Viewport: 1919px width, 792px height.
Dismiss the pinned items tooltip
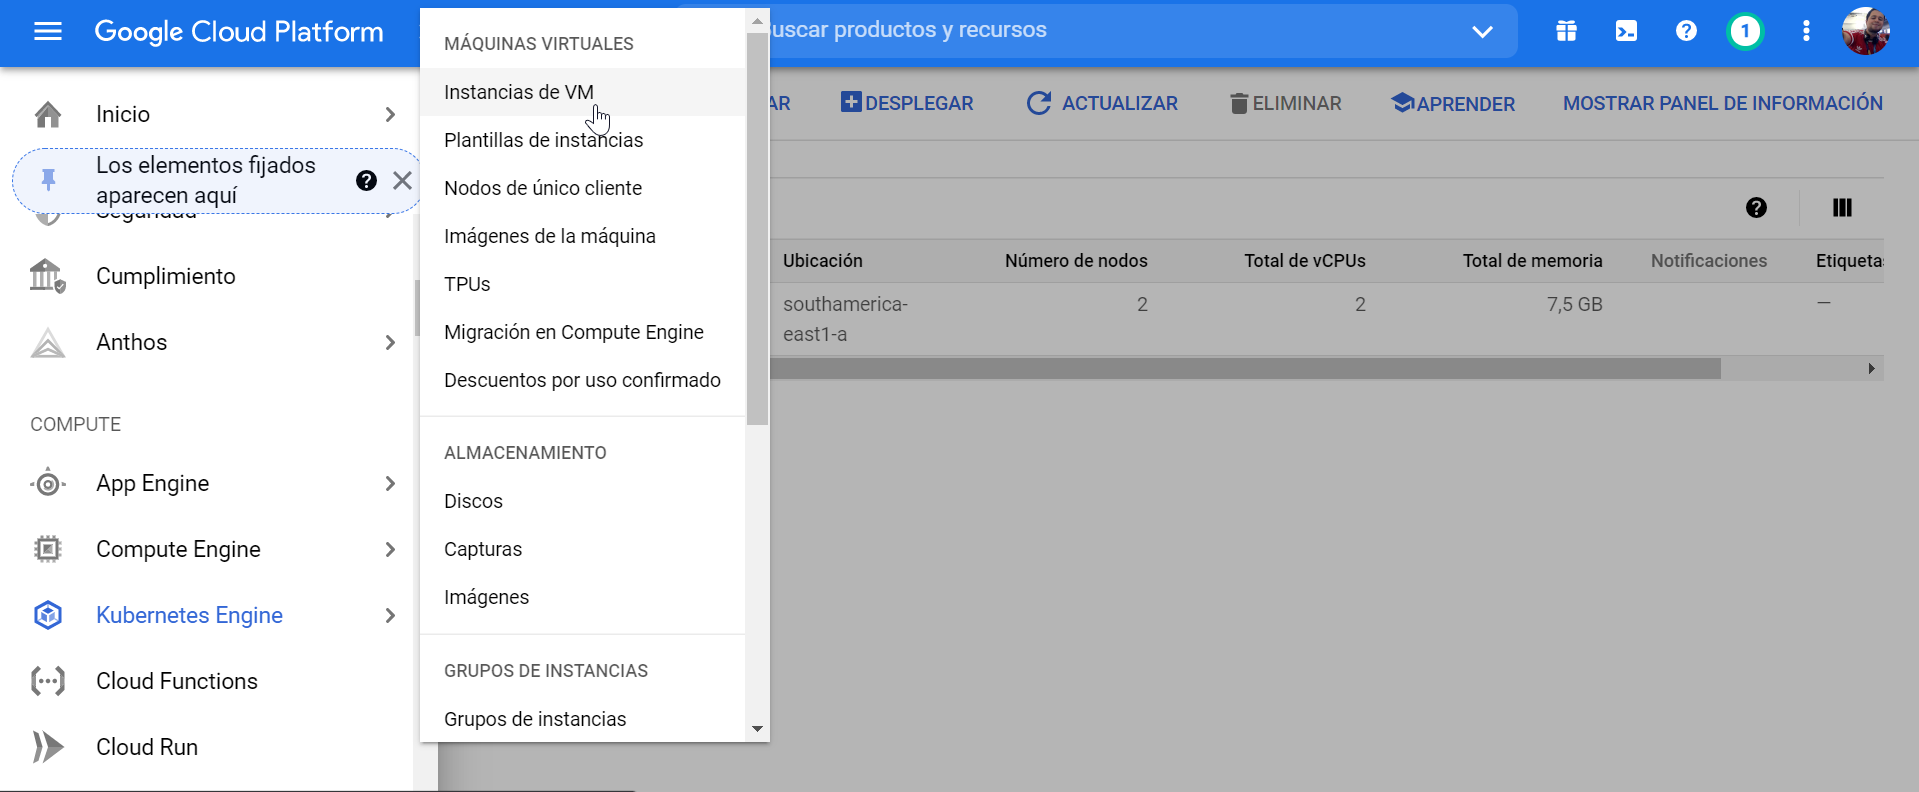click(402, 180)
